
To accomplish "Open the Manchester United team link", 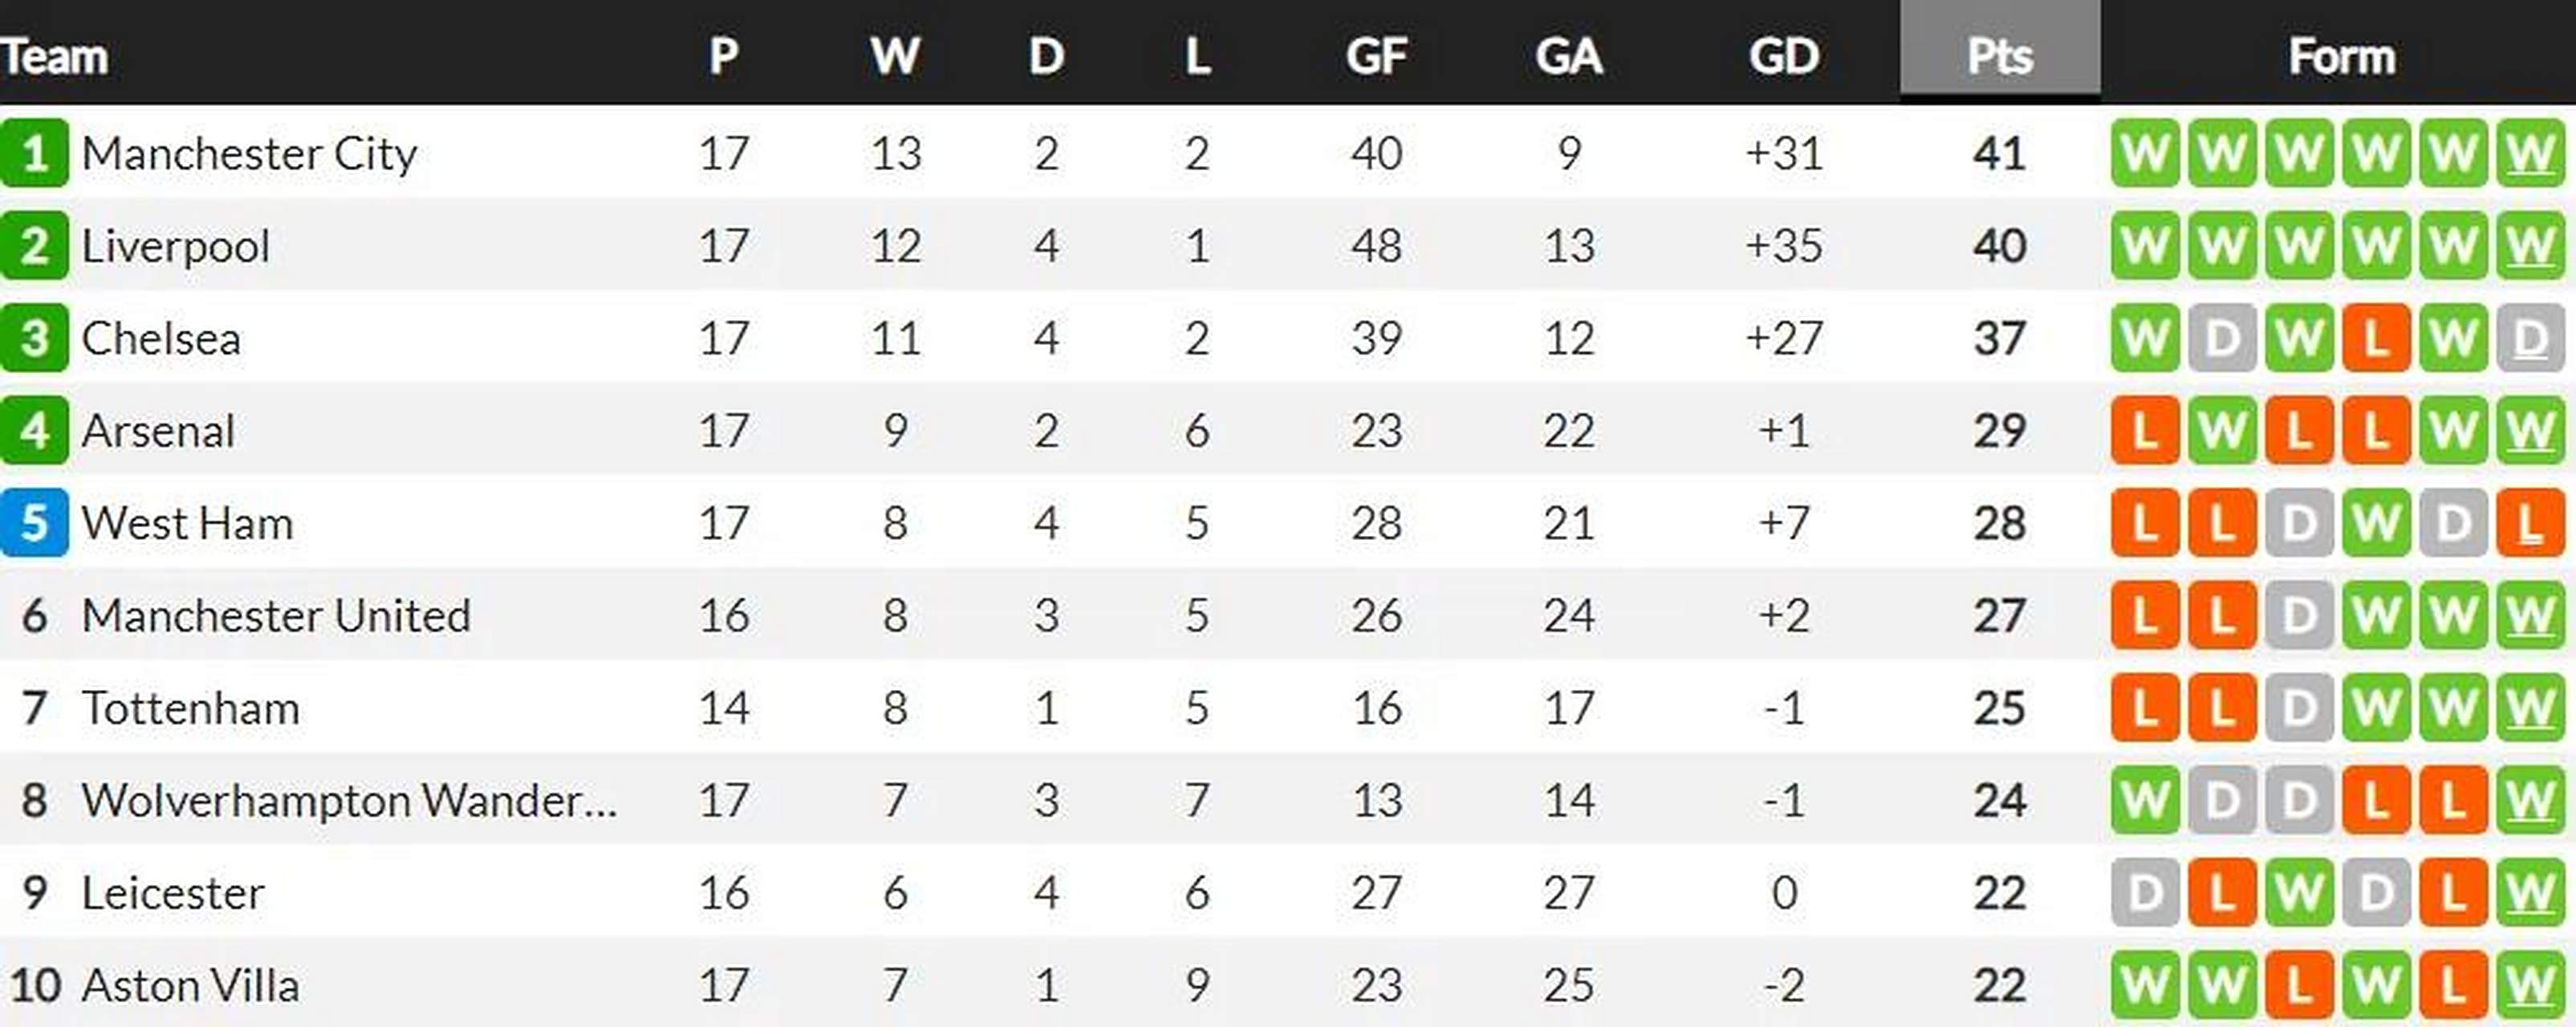I will point(276,616).
